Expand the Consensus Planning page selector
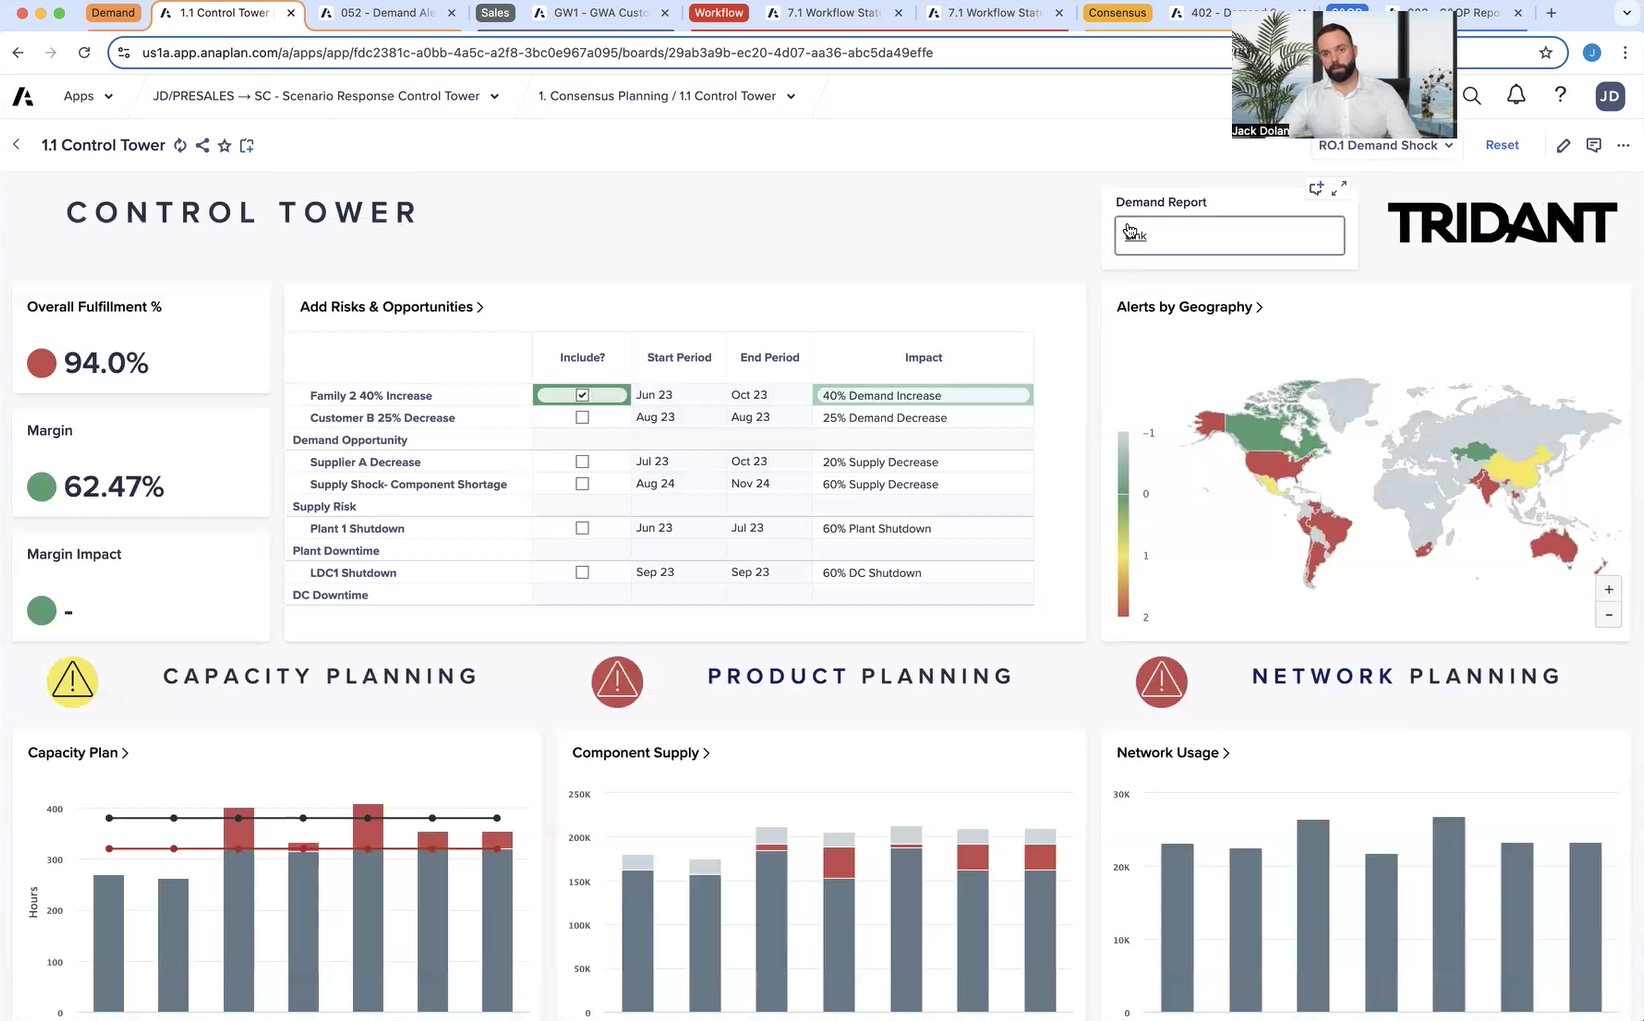 point(666,96)
